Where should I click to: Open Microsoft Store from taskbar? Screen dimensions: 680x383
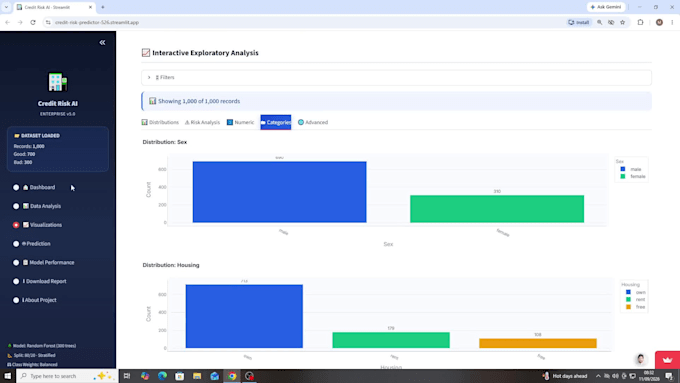click(180, 376)
